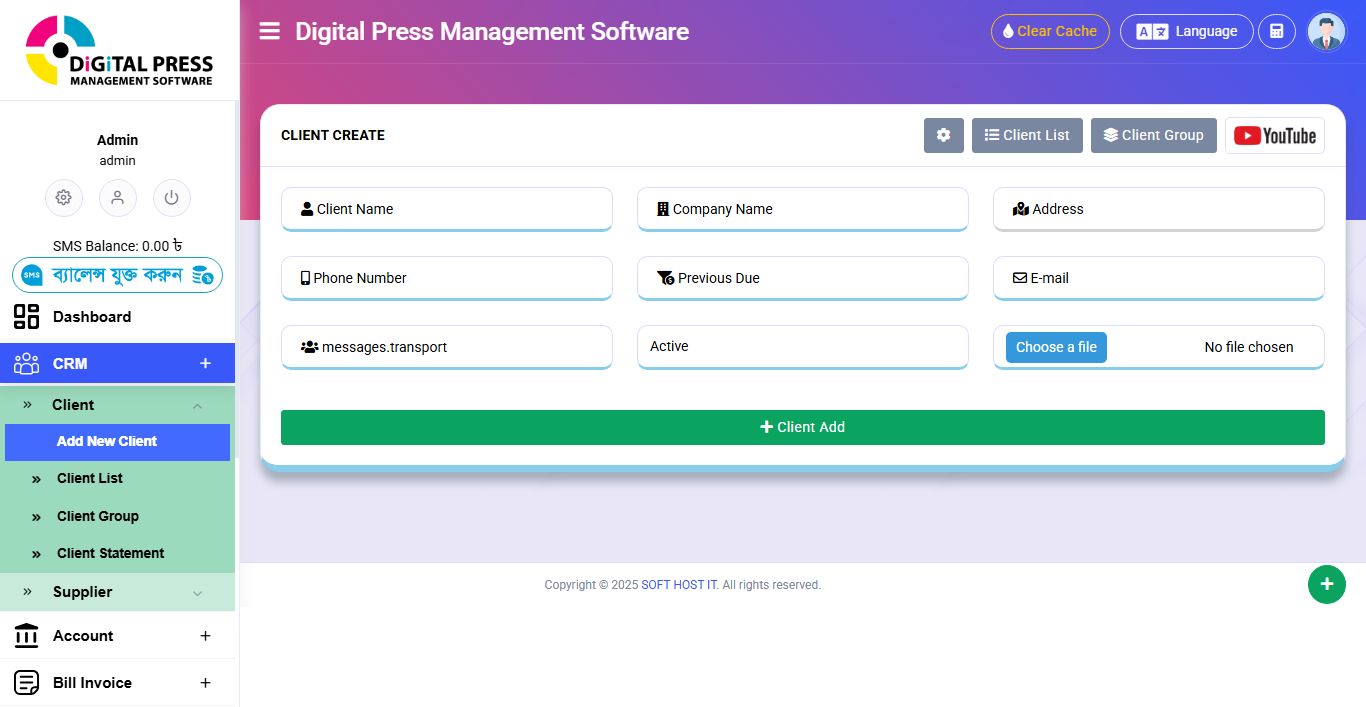This screenshot has width=1366, height=707.
Task: Open the Dashboard menu item
Action: [92, 317]
